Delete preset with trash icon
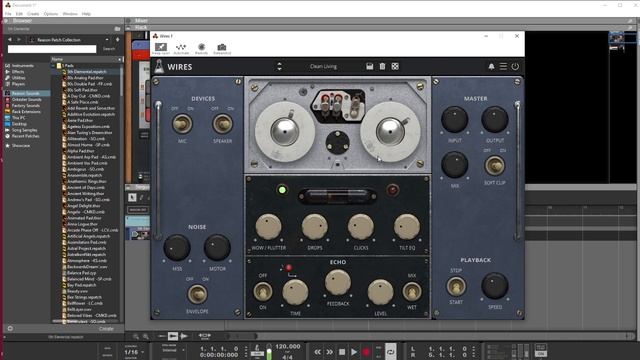The image size is (640, 360). (382, 66)
